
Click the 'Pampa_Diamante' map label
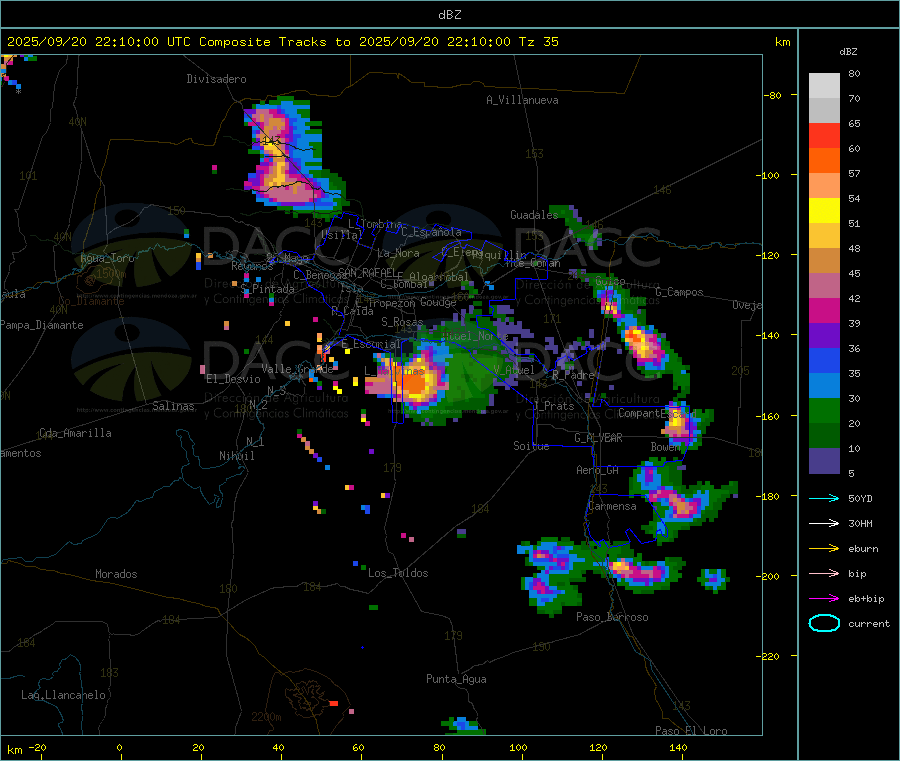point(42,325)
